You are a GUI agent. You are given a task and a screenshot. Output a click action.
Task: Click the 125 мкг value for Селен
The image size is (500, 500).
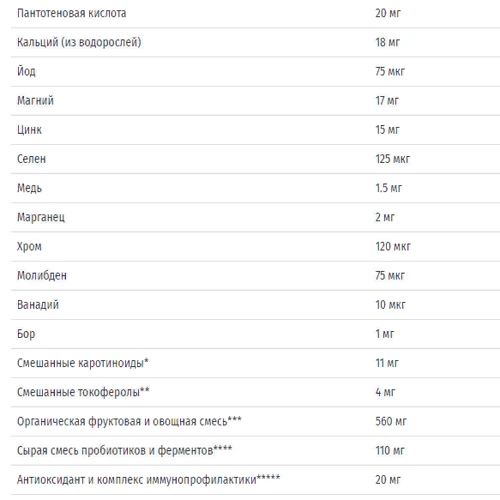tap(393, 159)
